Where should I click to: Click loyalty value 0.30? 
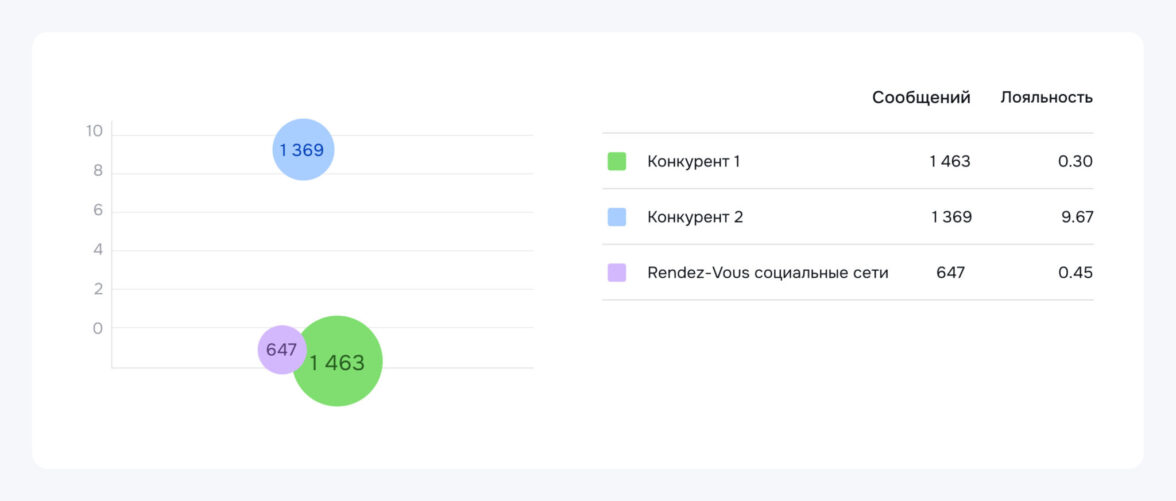[1075, 161]
